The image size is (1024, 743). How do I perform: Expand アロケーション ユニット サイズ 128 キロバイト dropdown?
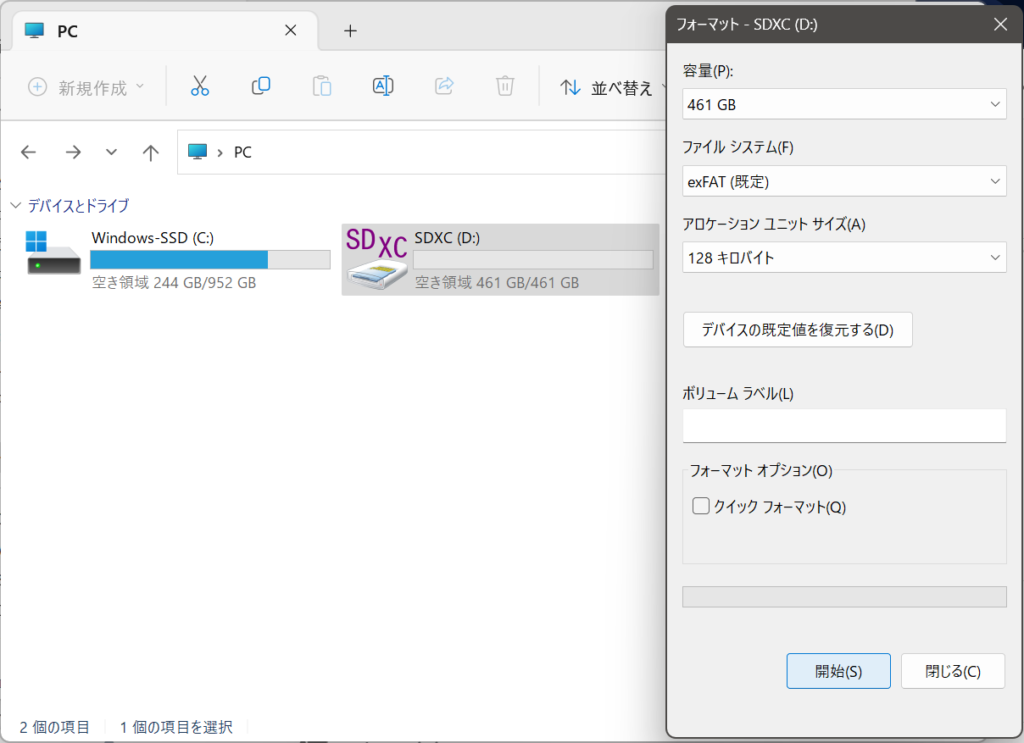[844, 258]
